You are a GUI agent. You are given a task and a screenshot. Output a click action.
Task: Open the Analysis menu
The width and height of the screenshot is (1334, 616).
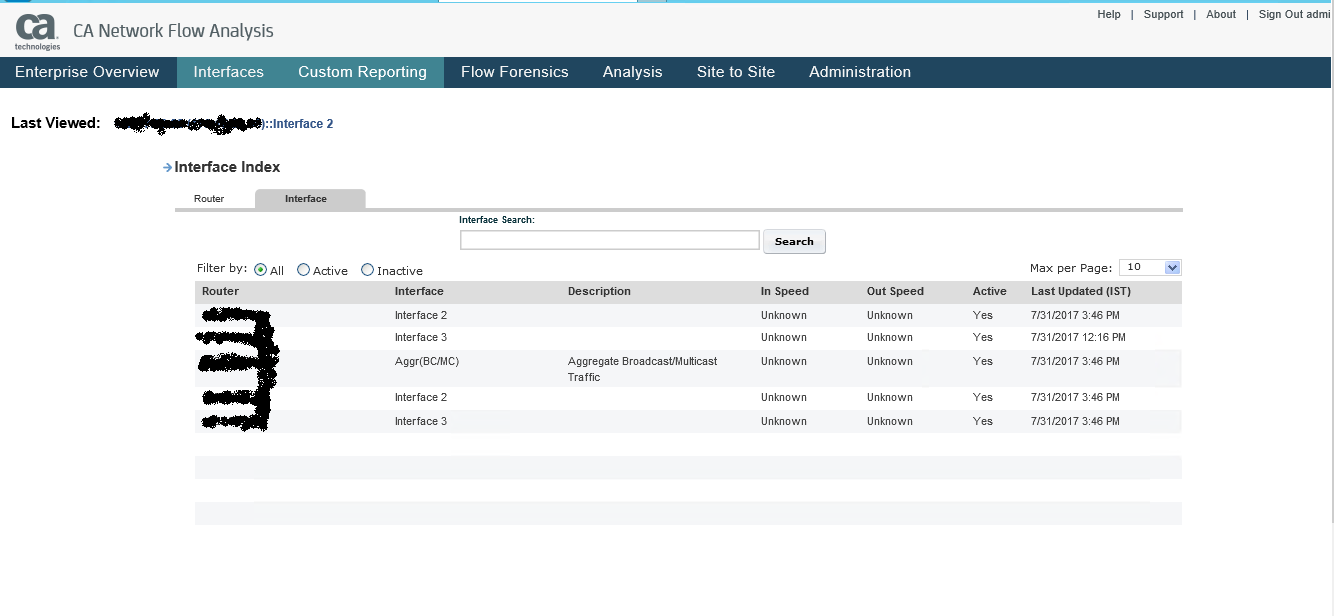tap(633, 72)
